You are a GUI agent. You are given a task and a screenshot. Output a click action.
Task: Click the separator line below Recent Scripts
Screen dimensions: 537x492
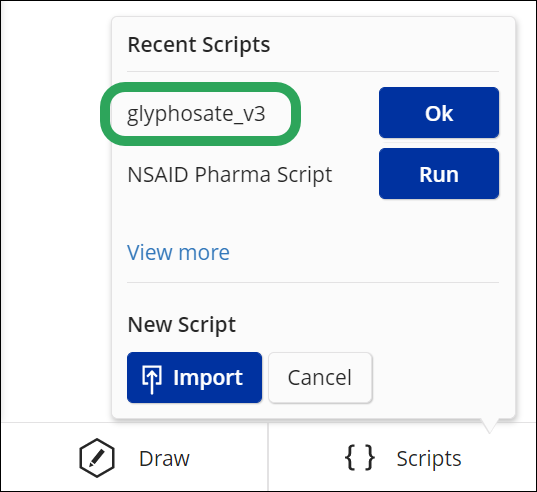[x=313, y=72]
